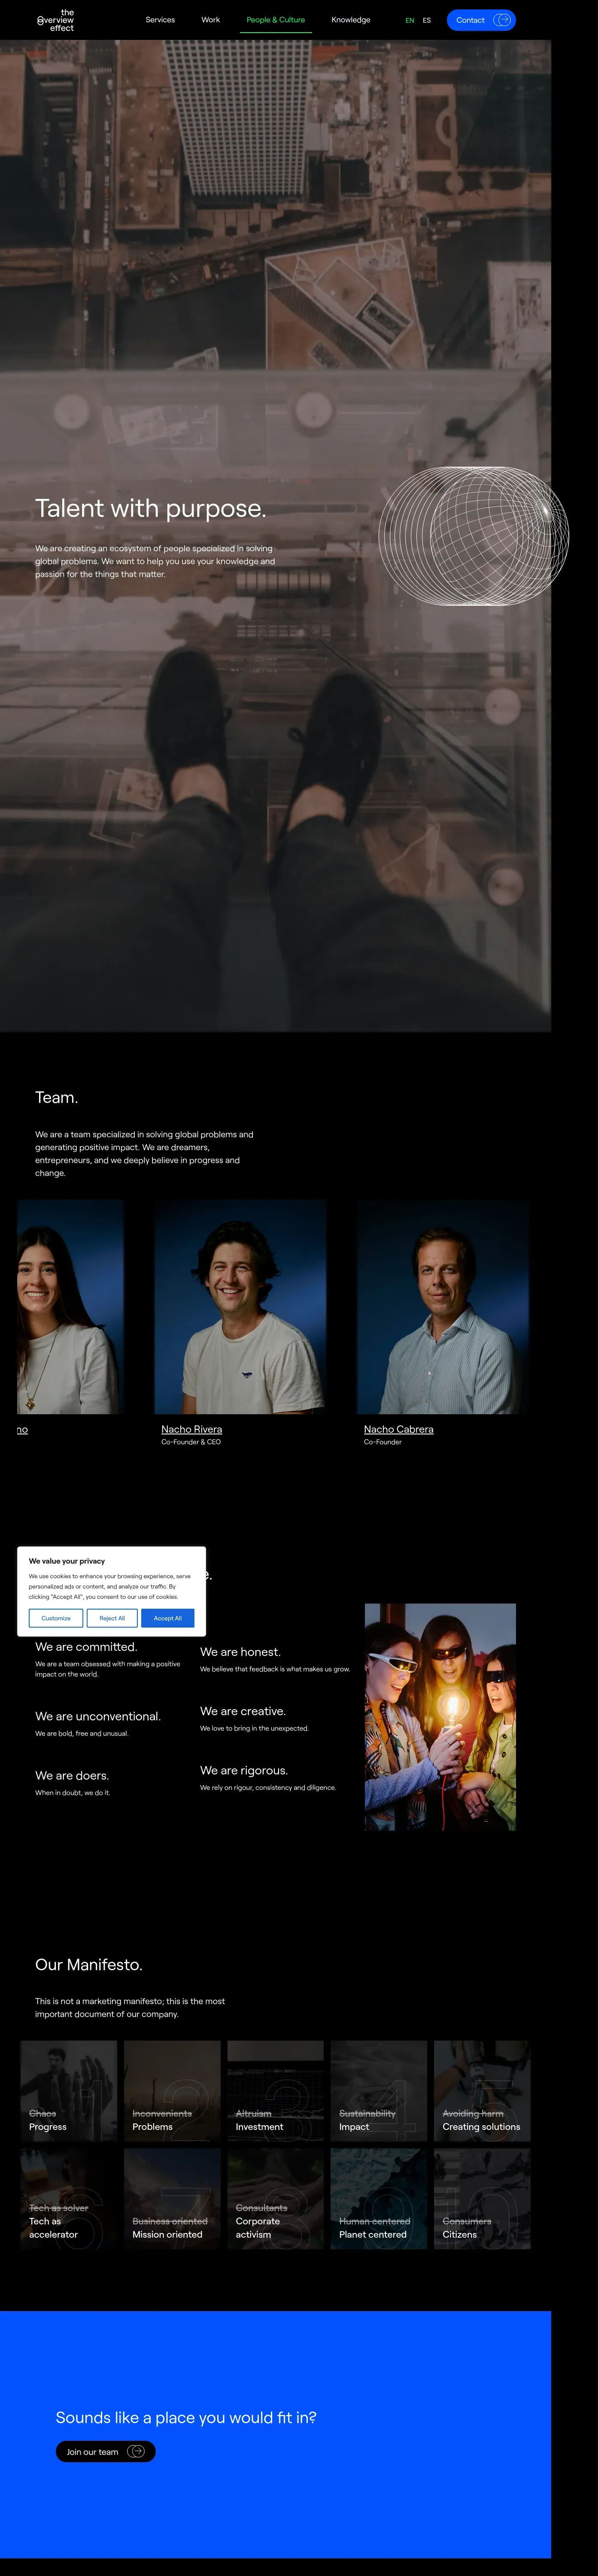The width and height of the screenshot is (598, 2576).
Task: Click the Talent with purpose heading
Action: [151, 508]
